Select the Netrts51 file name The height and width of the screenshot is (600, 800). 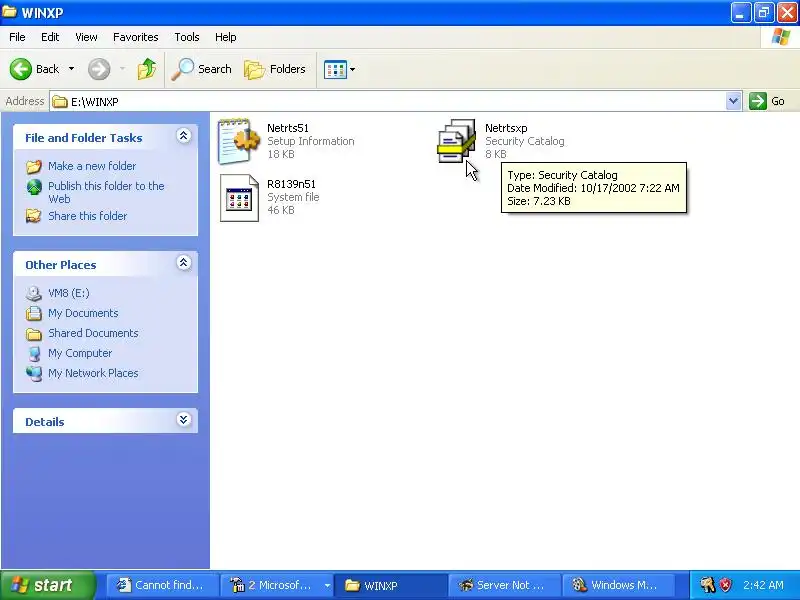(x=288, y=128)
